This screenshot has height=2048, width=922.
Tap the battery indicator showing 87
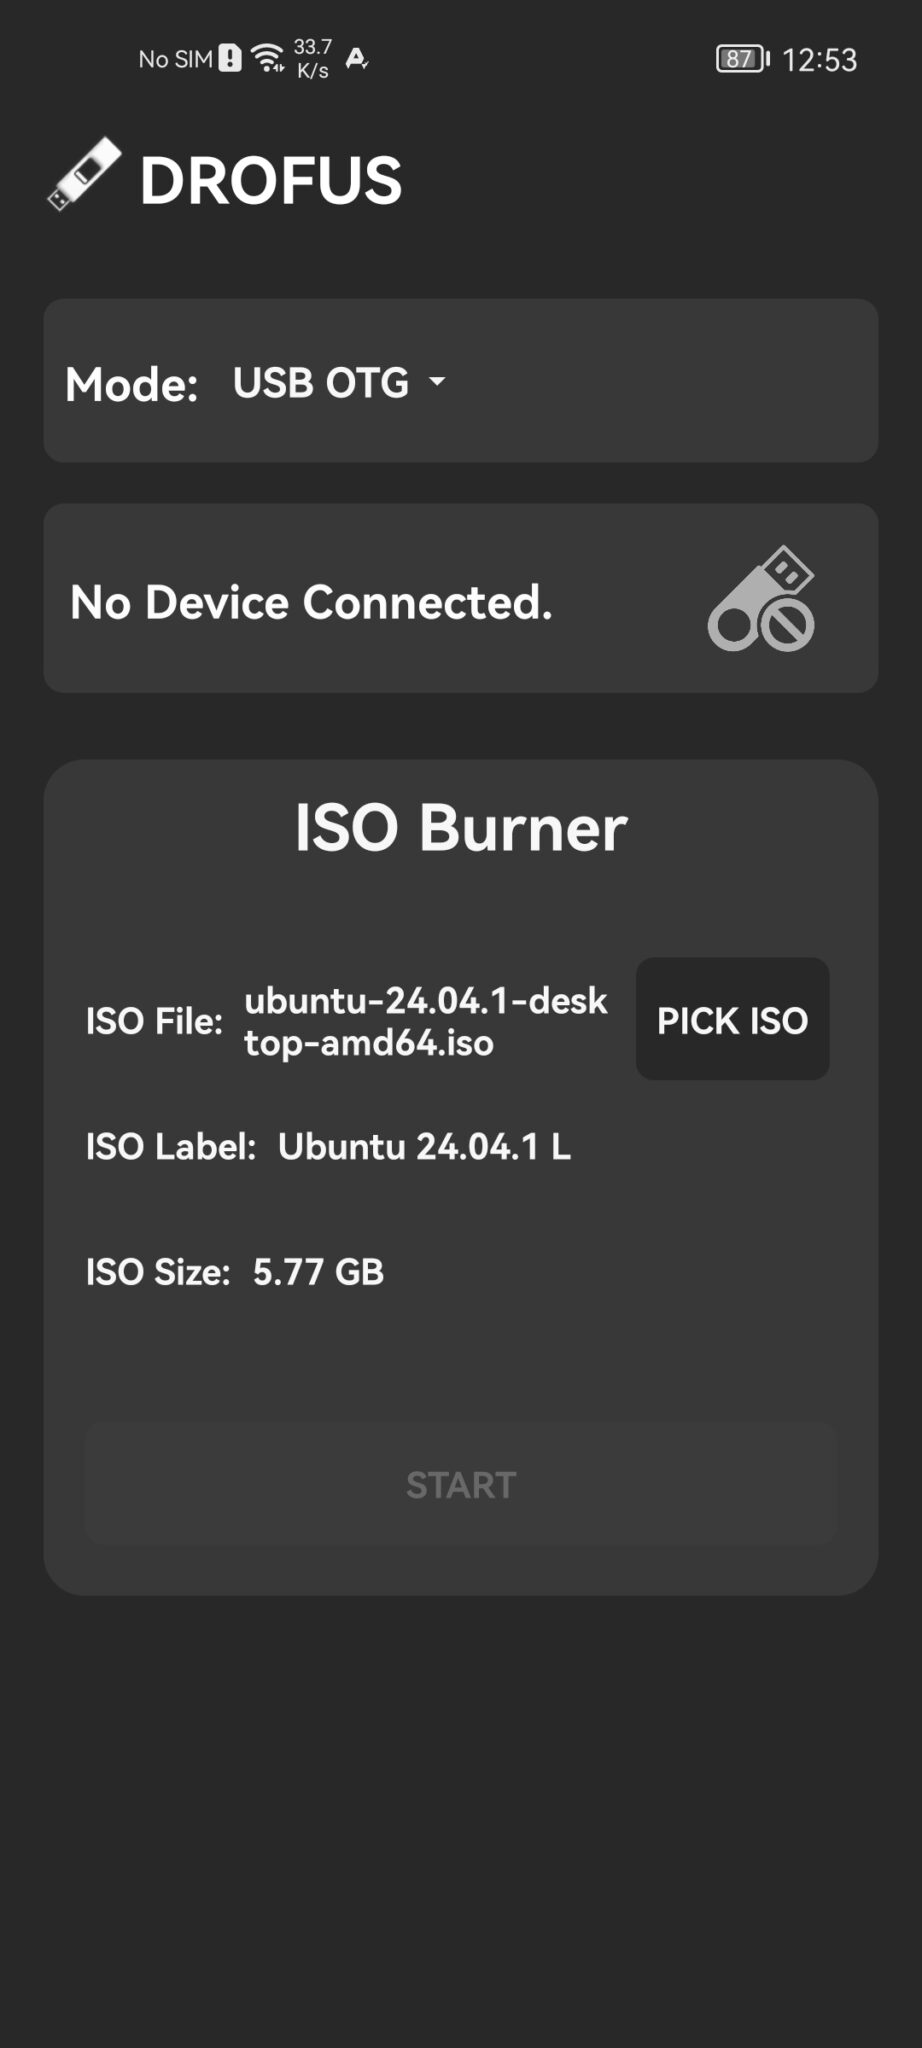click(740, 59)
